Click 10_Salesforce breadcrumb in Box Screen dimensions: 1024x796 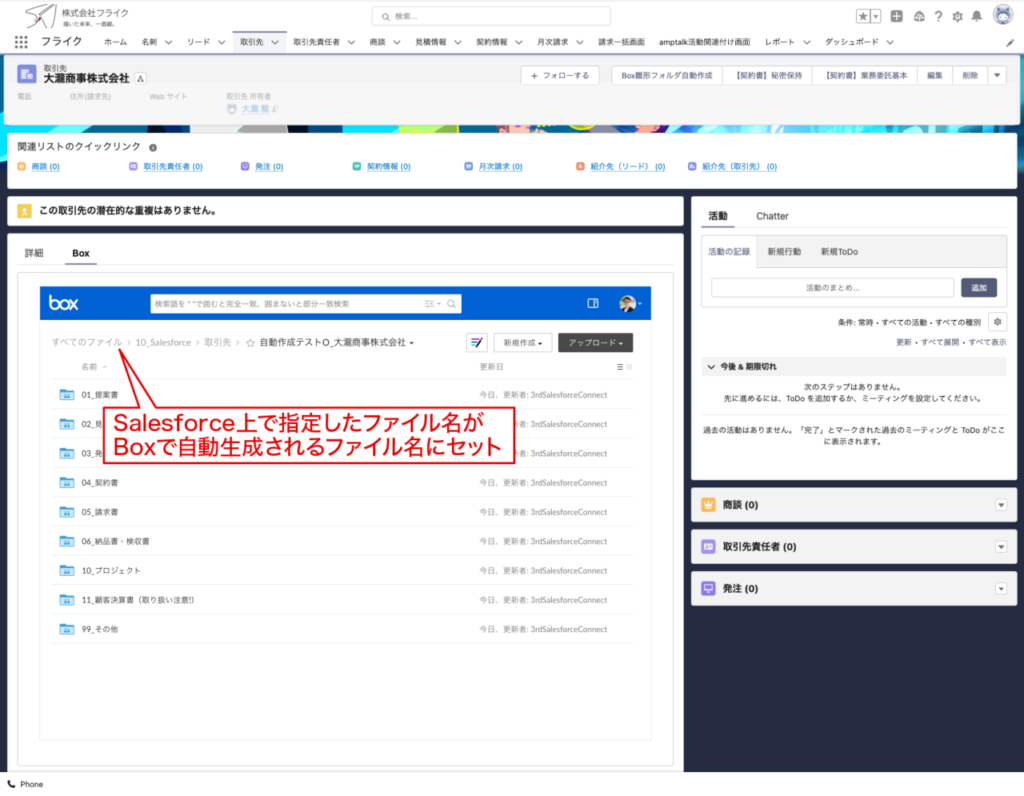tap(163, 343)
